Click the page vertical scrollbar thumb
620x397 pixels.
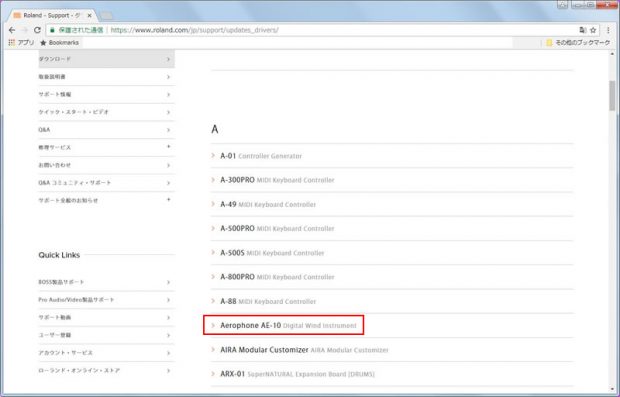[612, 96]
